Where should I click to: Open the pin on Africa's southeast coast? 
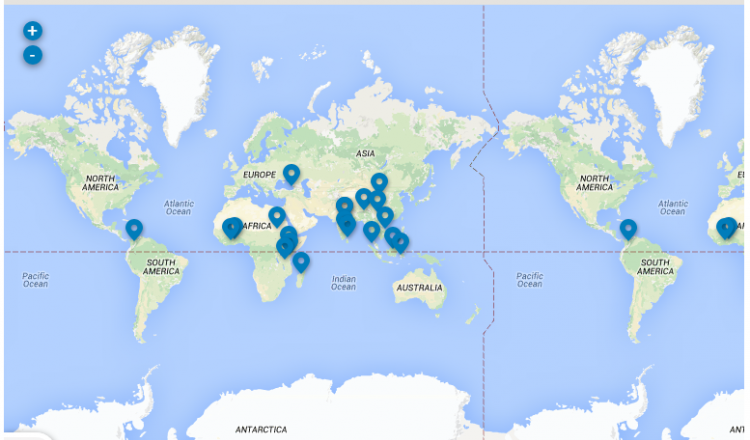[x=301, y=262]
